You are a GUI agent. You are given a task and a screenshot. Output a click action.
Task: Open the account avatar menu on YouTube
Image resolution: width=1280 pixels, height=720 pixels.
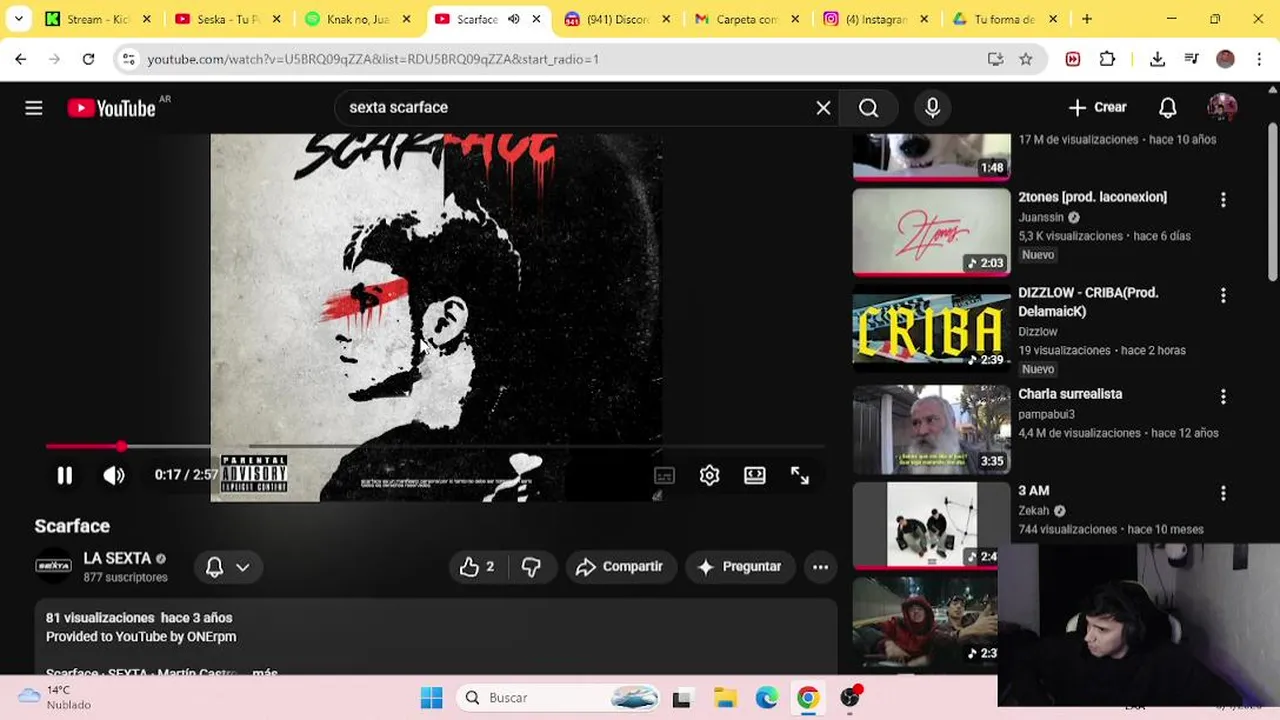click(1222, 108)
